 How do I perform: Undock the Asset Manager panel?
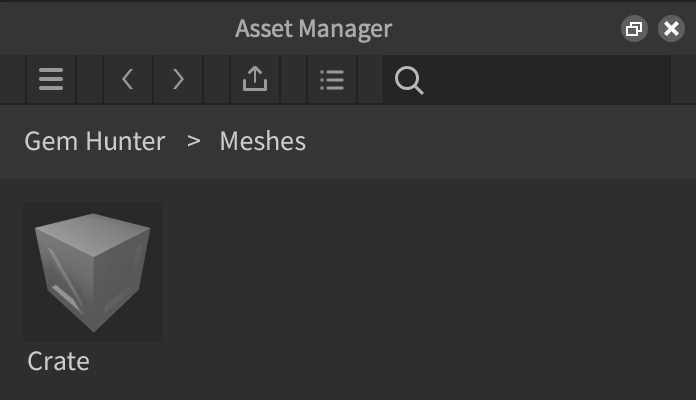pyautogui.click(x=633, y=29)
